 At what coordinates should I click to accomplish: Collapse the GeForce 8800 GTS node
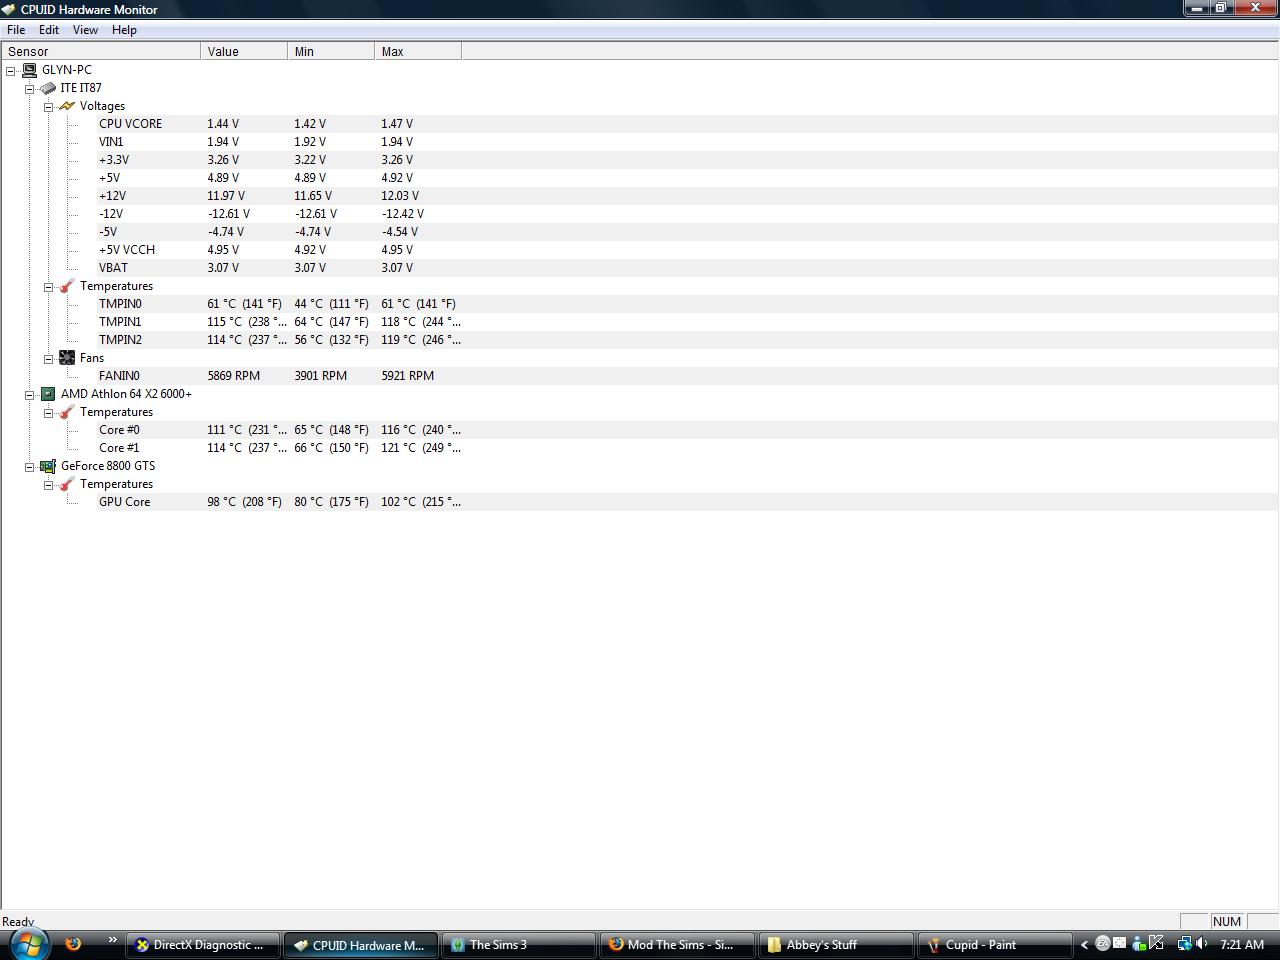(x=30, y=466)
